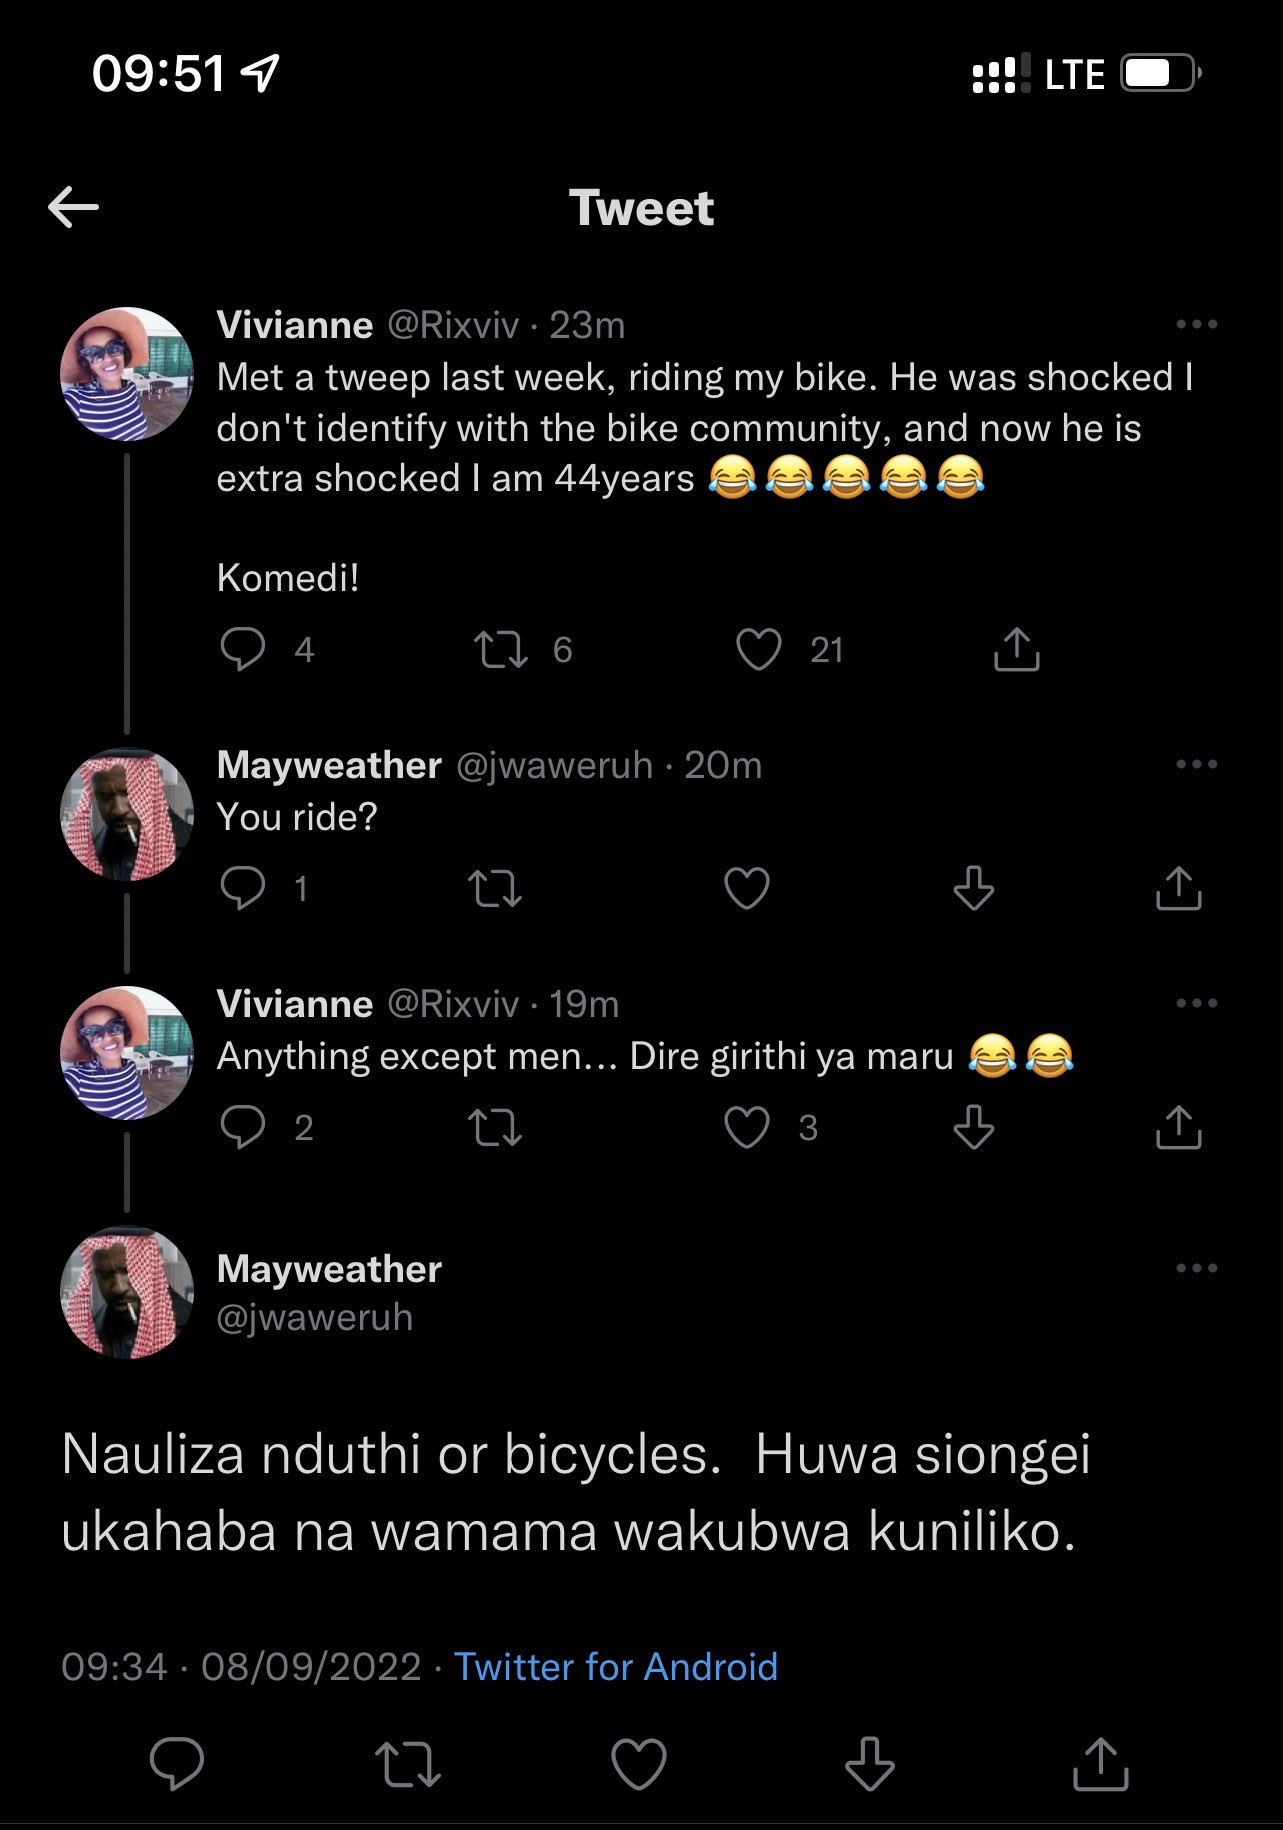
Task: Like Vivianne's tweet with 21 likes
Action: (758, 649)
